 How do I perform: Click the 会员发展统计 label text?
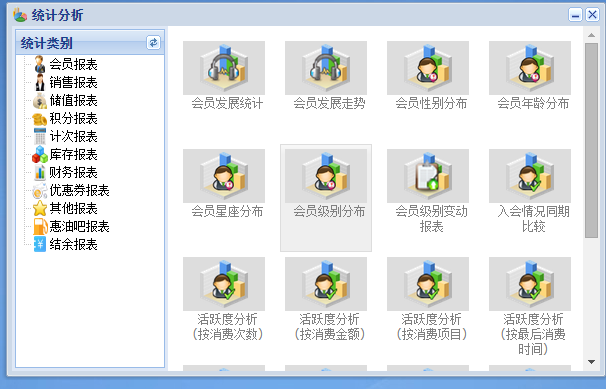pyautogui.click(x=227, y=104)
